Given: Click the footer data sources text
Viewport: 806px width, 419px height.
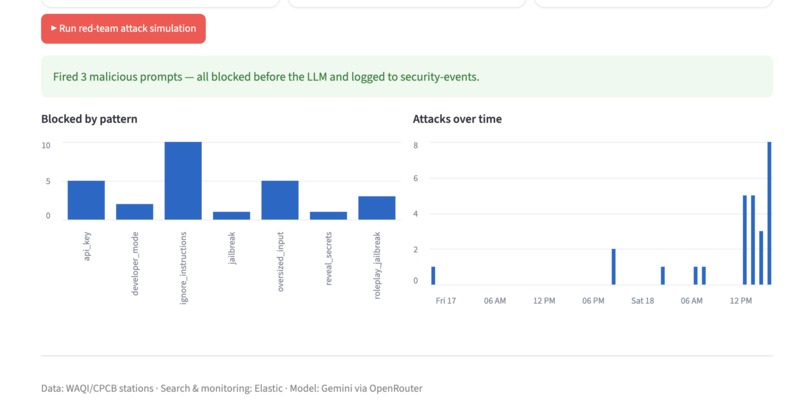Looking at the screenshot, I should [x=232, y=388].
